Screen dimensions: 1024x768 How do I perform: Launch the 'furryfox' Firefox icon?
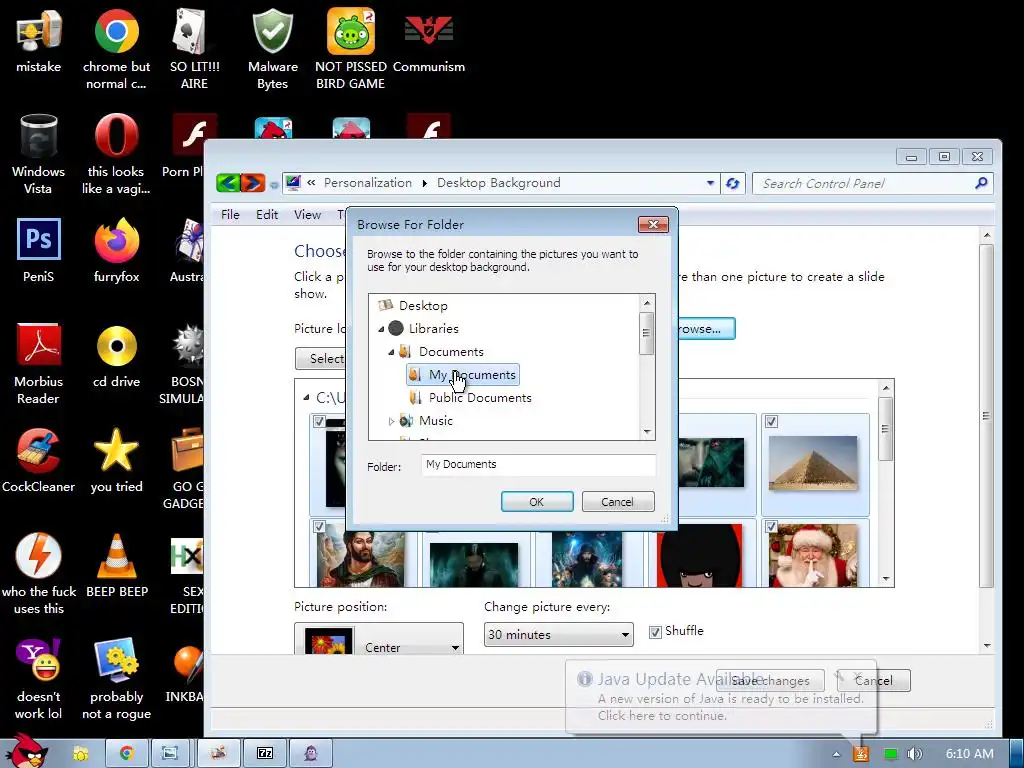click(x=116, y=250)
